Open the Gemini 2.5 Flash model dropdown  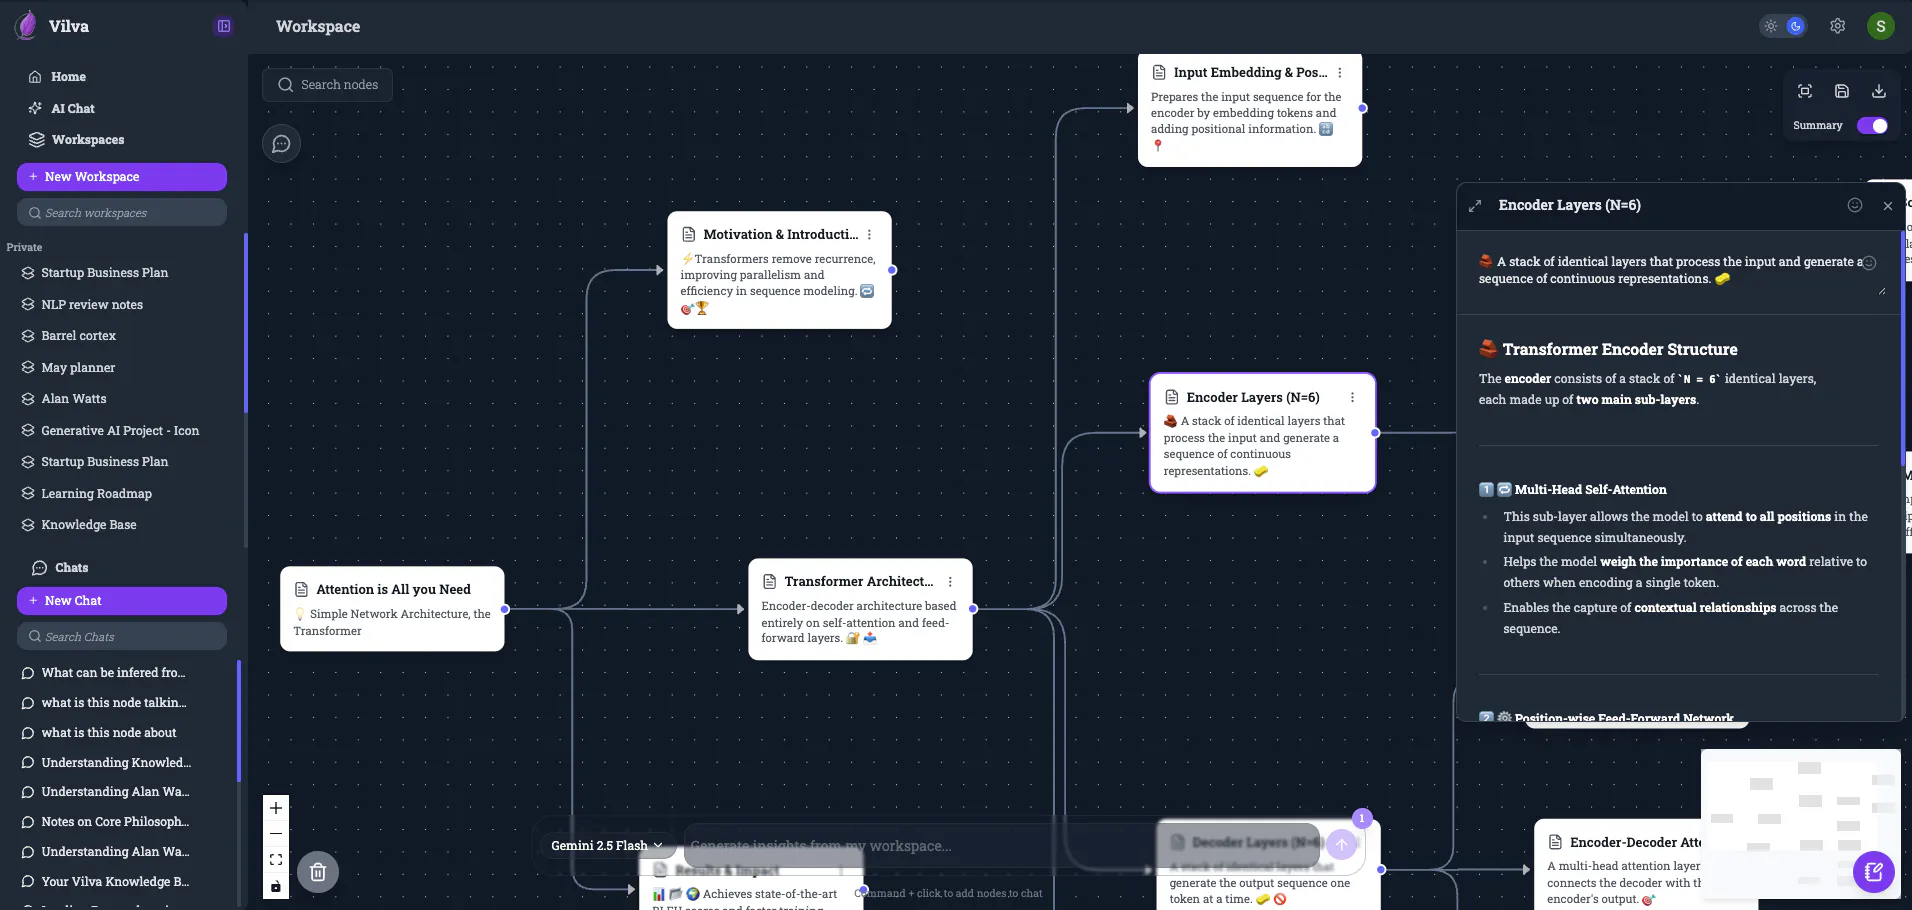[606, 846]
